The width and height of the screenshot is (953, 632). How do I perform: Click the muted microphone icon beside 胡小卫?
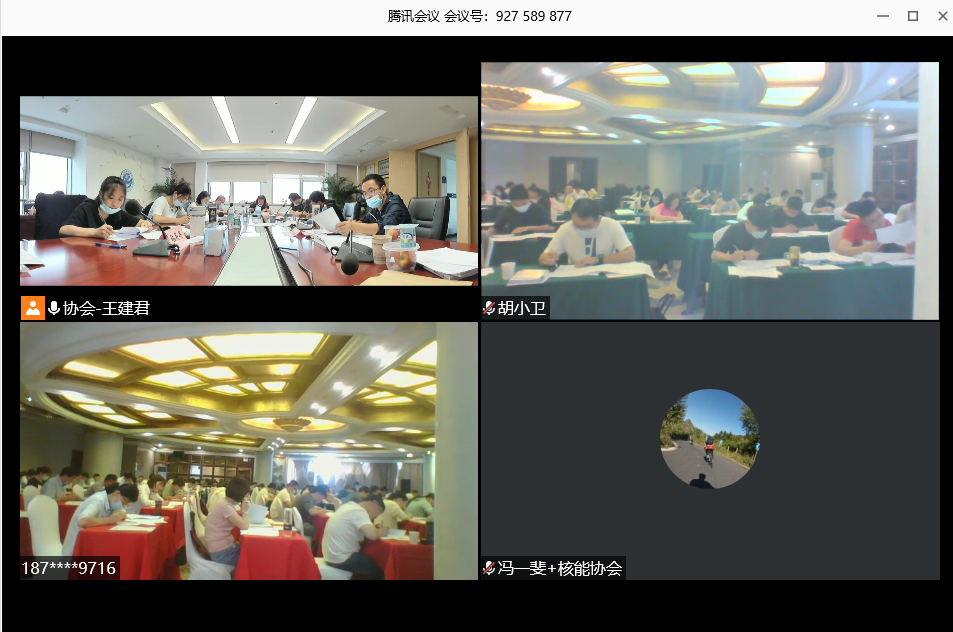(489, 308)
